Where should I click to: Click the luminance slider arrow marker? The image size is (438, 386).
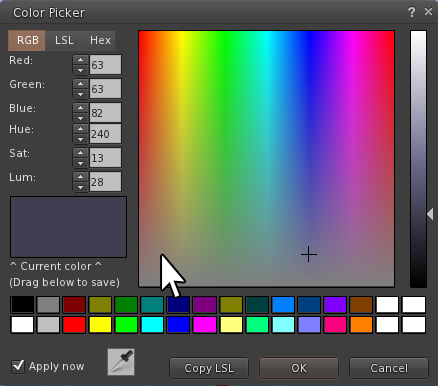coord(430,214)
